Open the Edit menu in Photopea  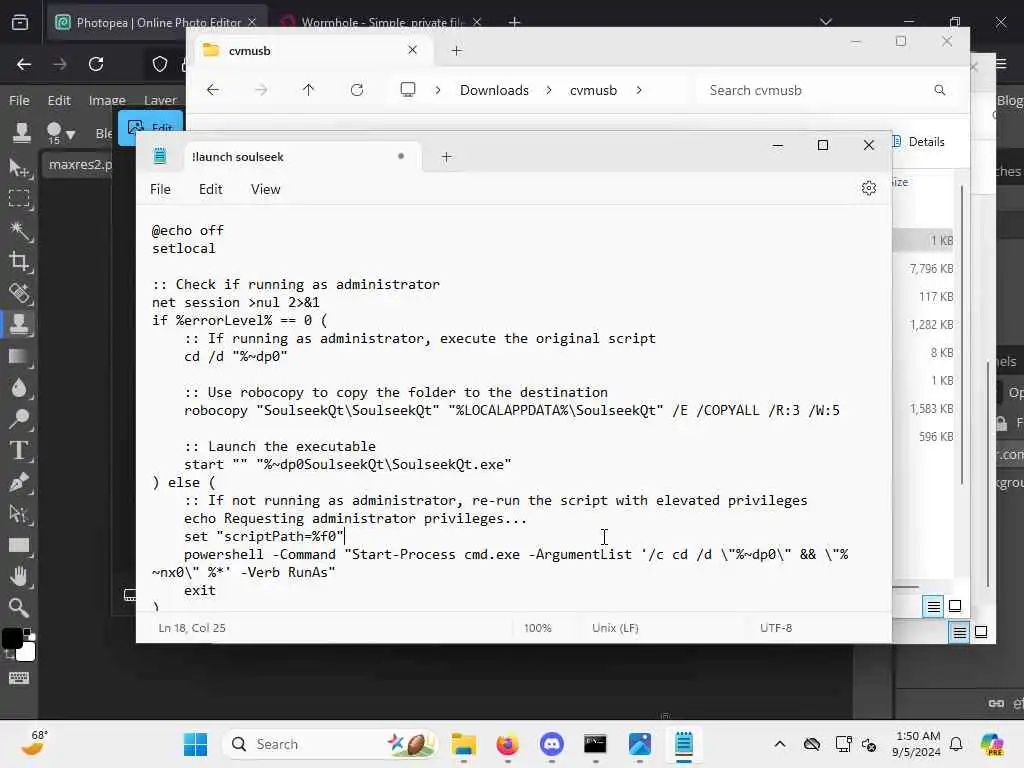(59, 100)
